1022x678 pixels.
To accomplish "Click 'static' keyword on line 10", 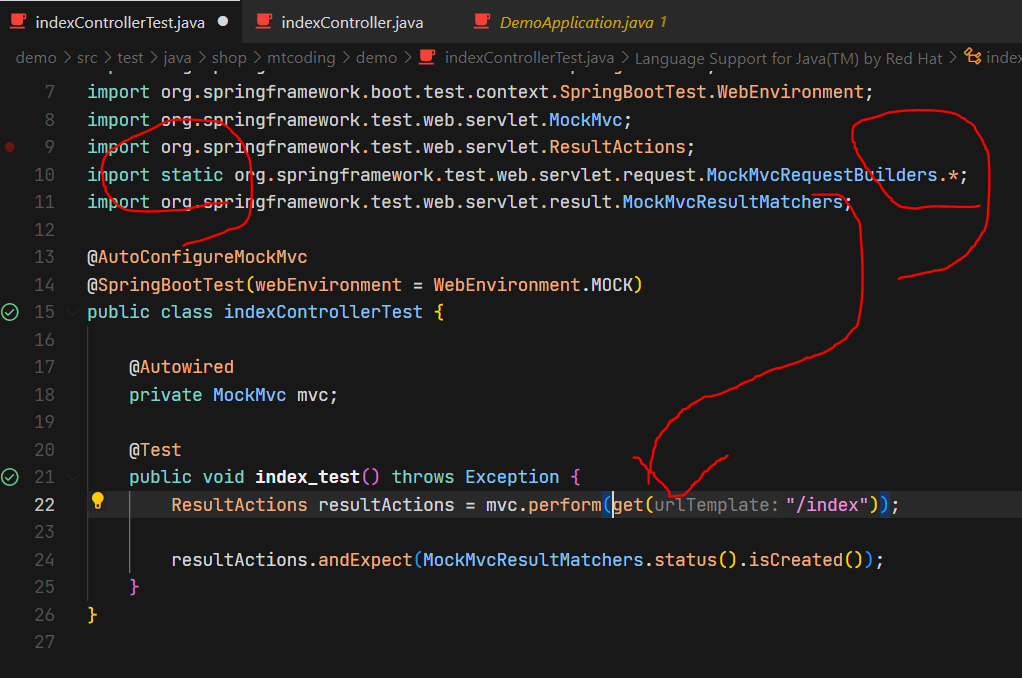I will [x=192, y=175].
